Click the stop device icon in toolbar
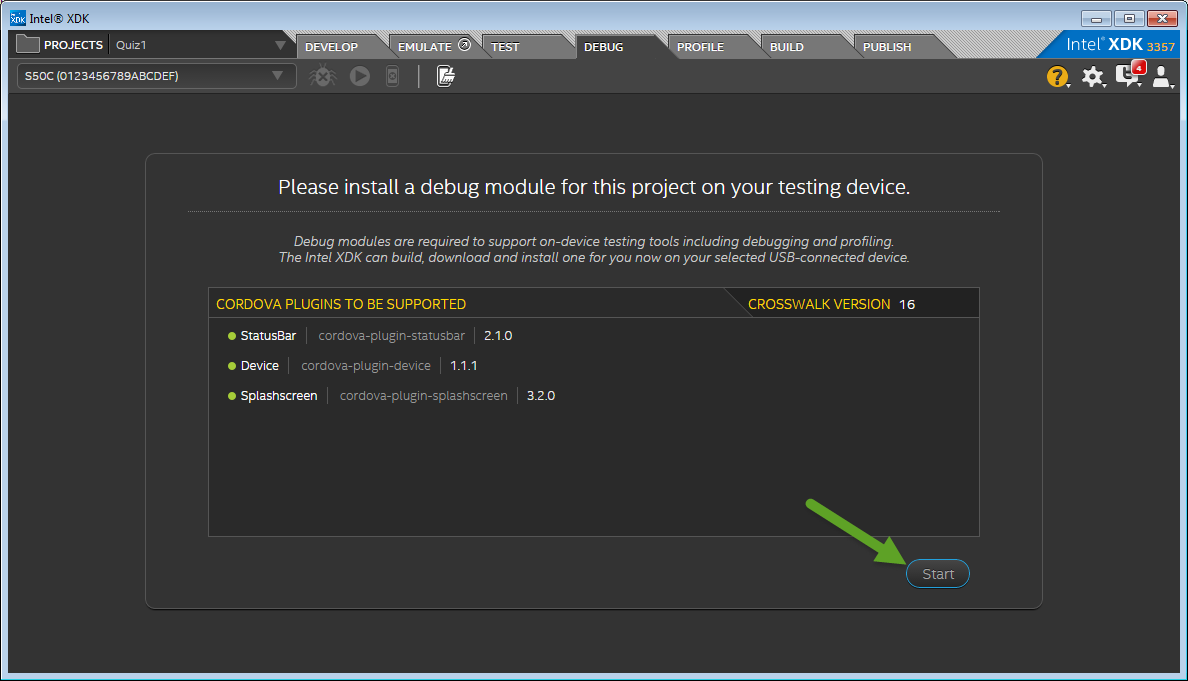Screen dimensions: 1188x681 [392, 76]
